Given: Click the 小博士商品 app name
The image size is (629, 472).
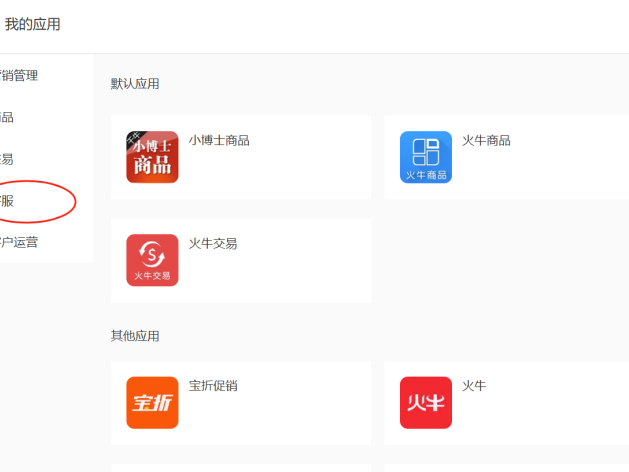Looking at the screenshot, I should click(219, 140).
